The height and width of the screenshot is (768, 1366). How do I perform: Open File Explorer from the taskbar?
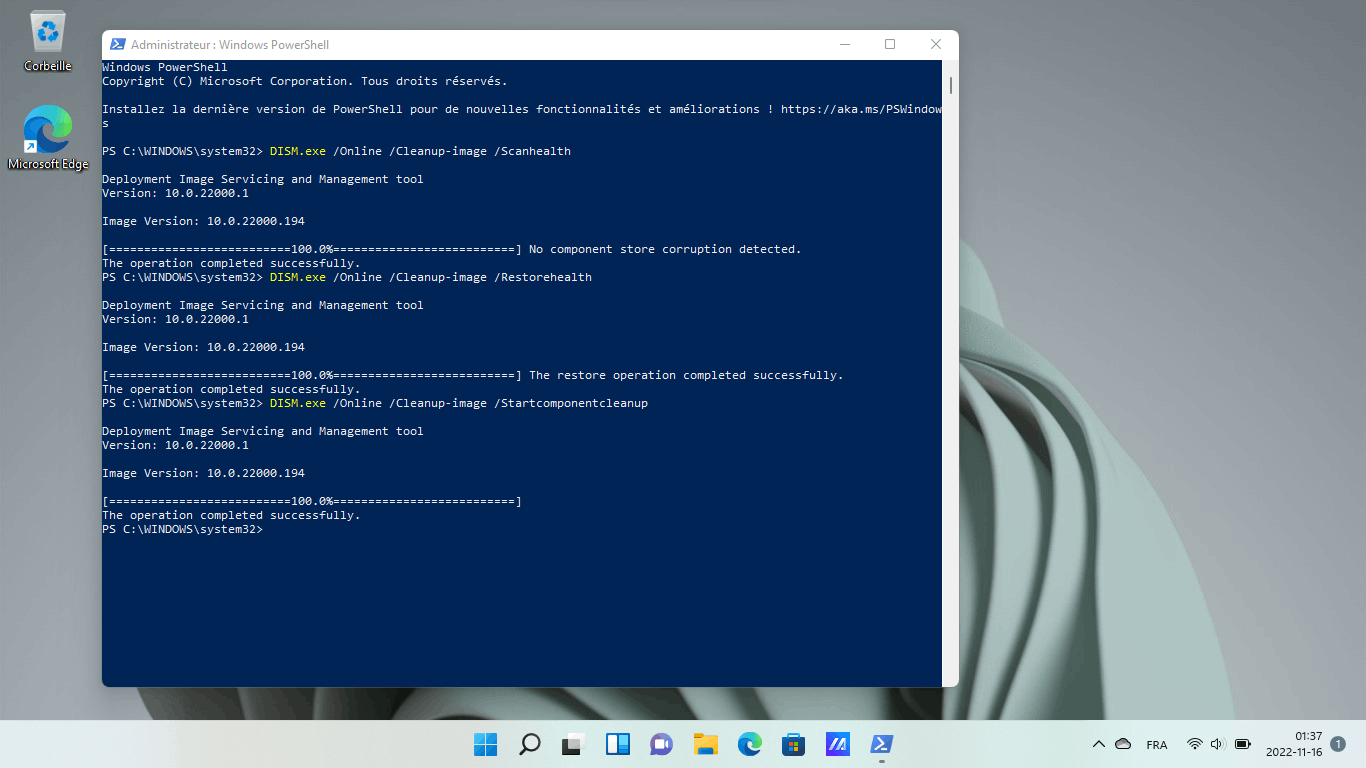(x=706, y=744)
